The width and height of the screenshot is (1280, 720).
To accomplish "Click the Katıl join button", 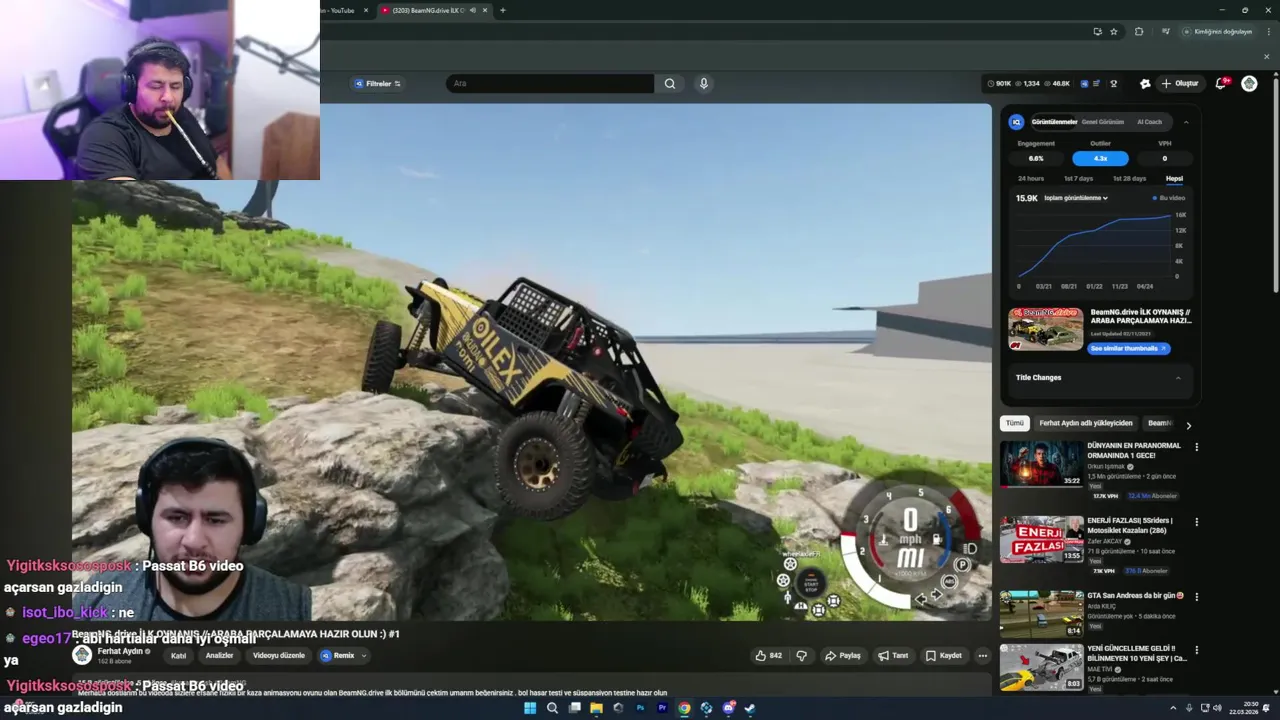I will (x=179, y=656).
